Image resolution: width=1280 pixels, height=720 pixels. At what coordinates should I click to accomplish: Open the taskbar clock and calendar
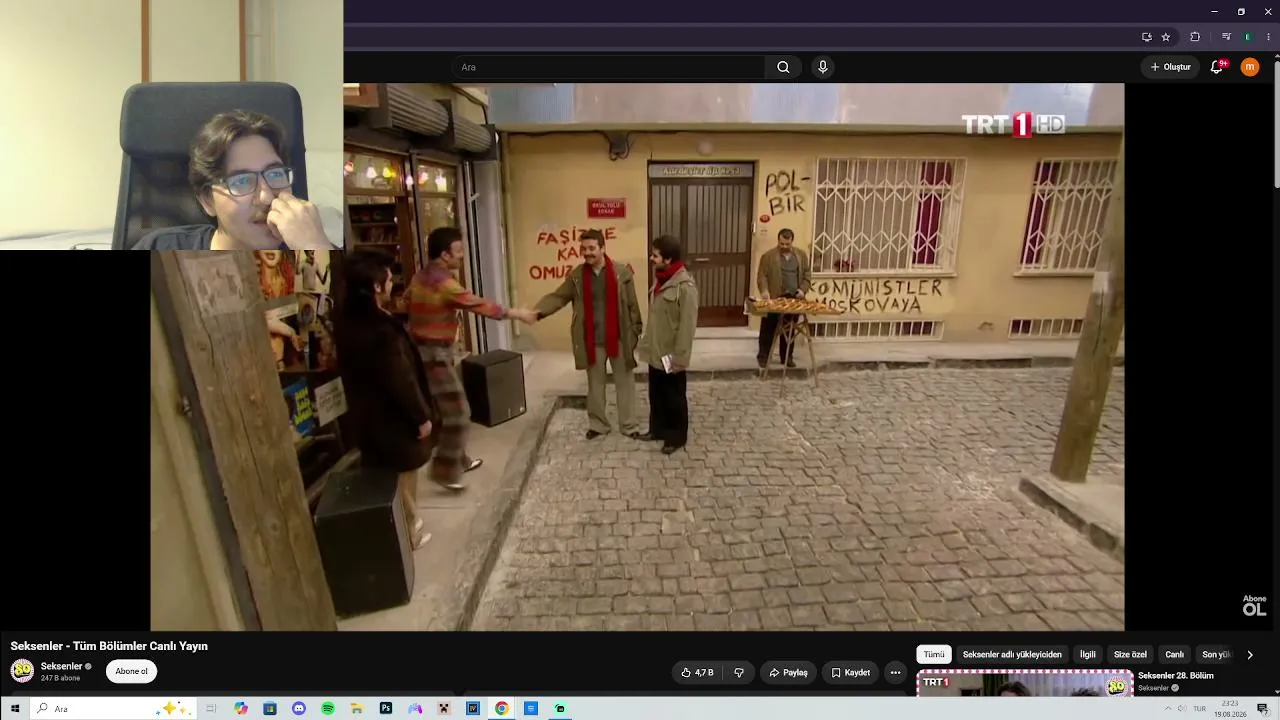coord(1230,709)
